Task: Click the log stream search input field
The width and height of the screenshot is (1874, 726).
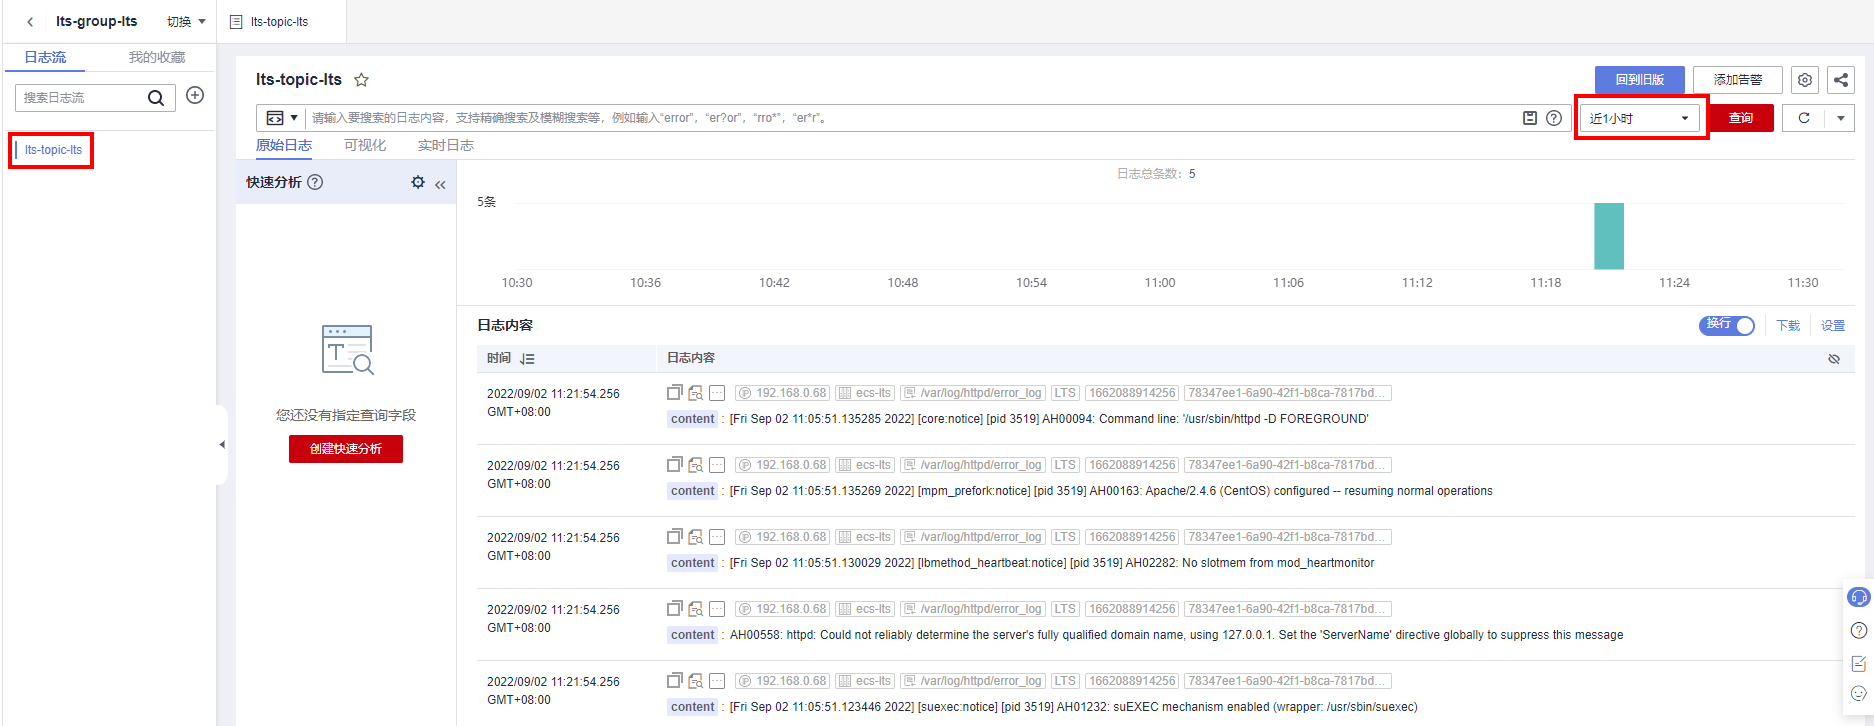Action: pos(82,97)
